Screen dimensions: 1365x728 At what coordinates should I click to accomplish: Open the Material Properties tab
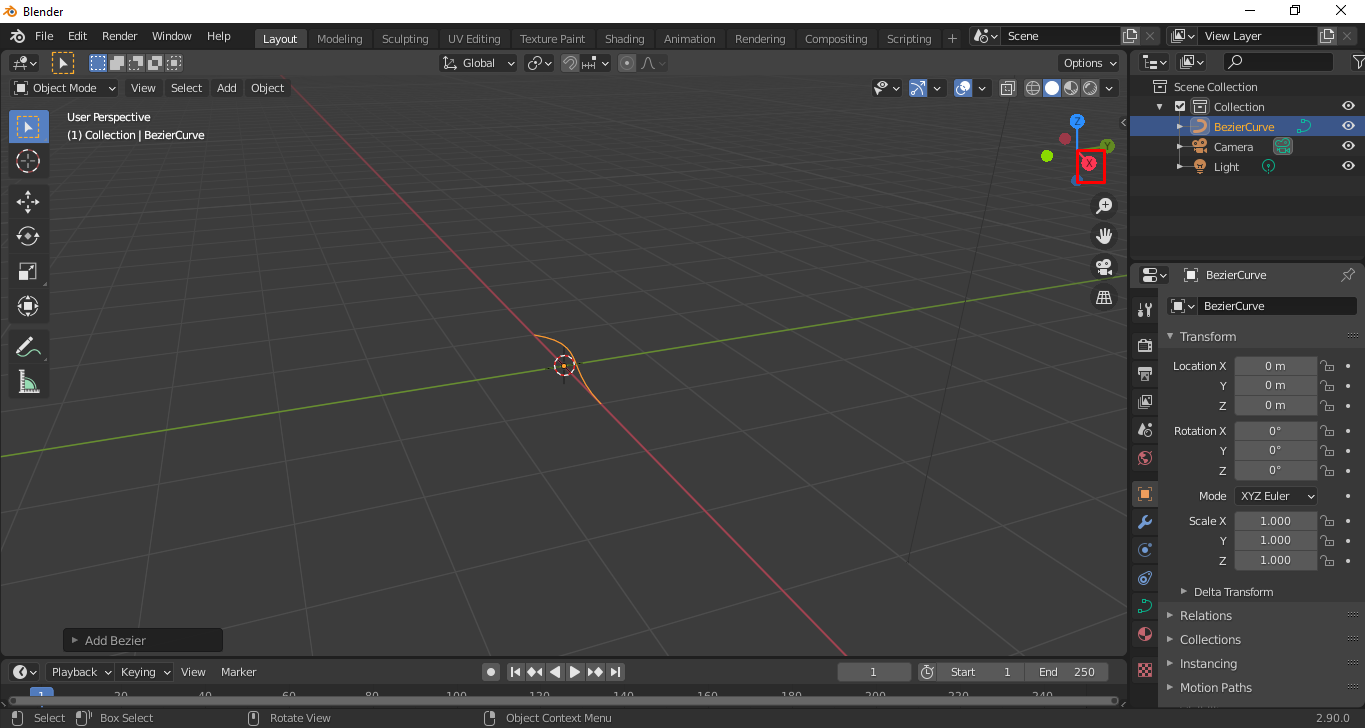(x=1144, y=634)
